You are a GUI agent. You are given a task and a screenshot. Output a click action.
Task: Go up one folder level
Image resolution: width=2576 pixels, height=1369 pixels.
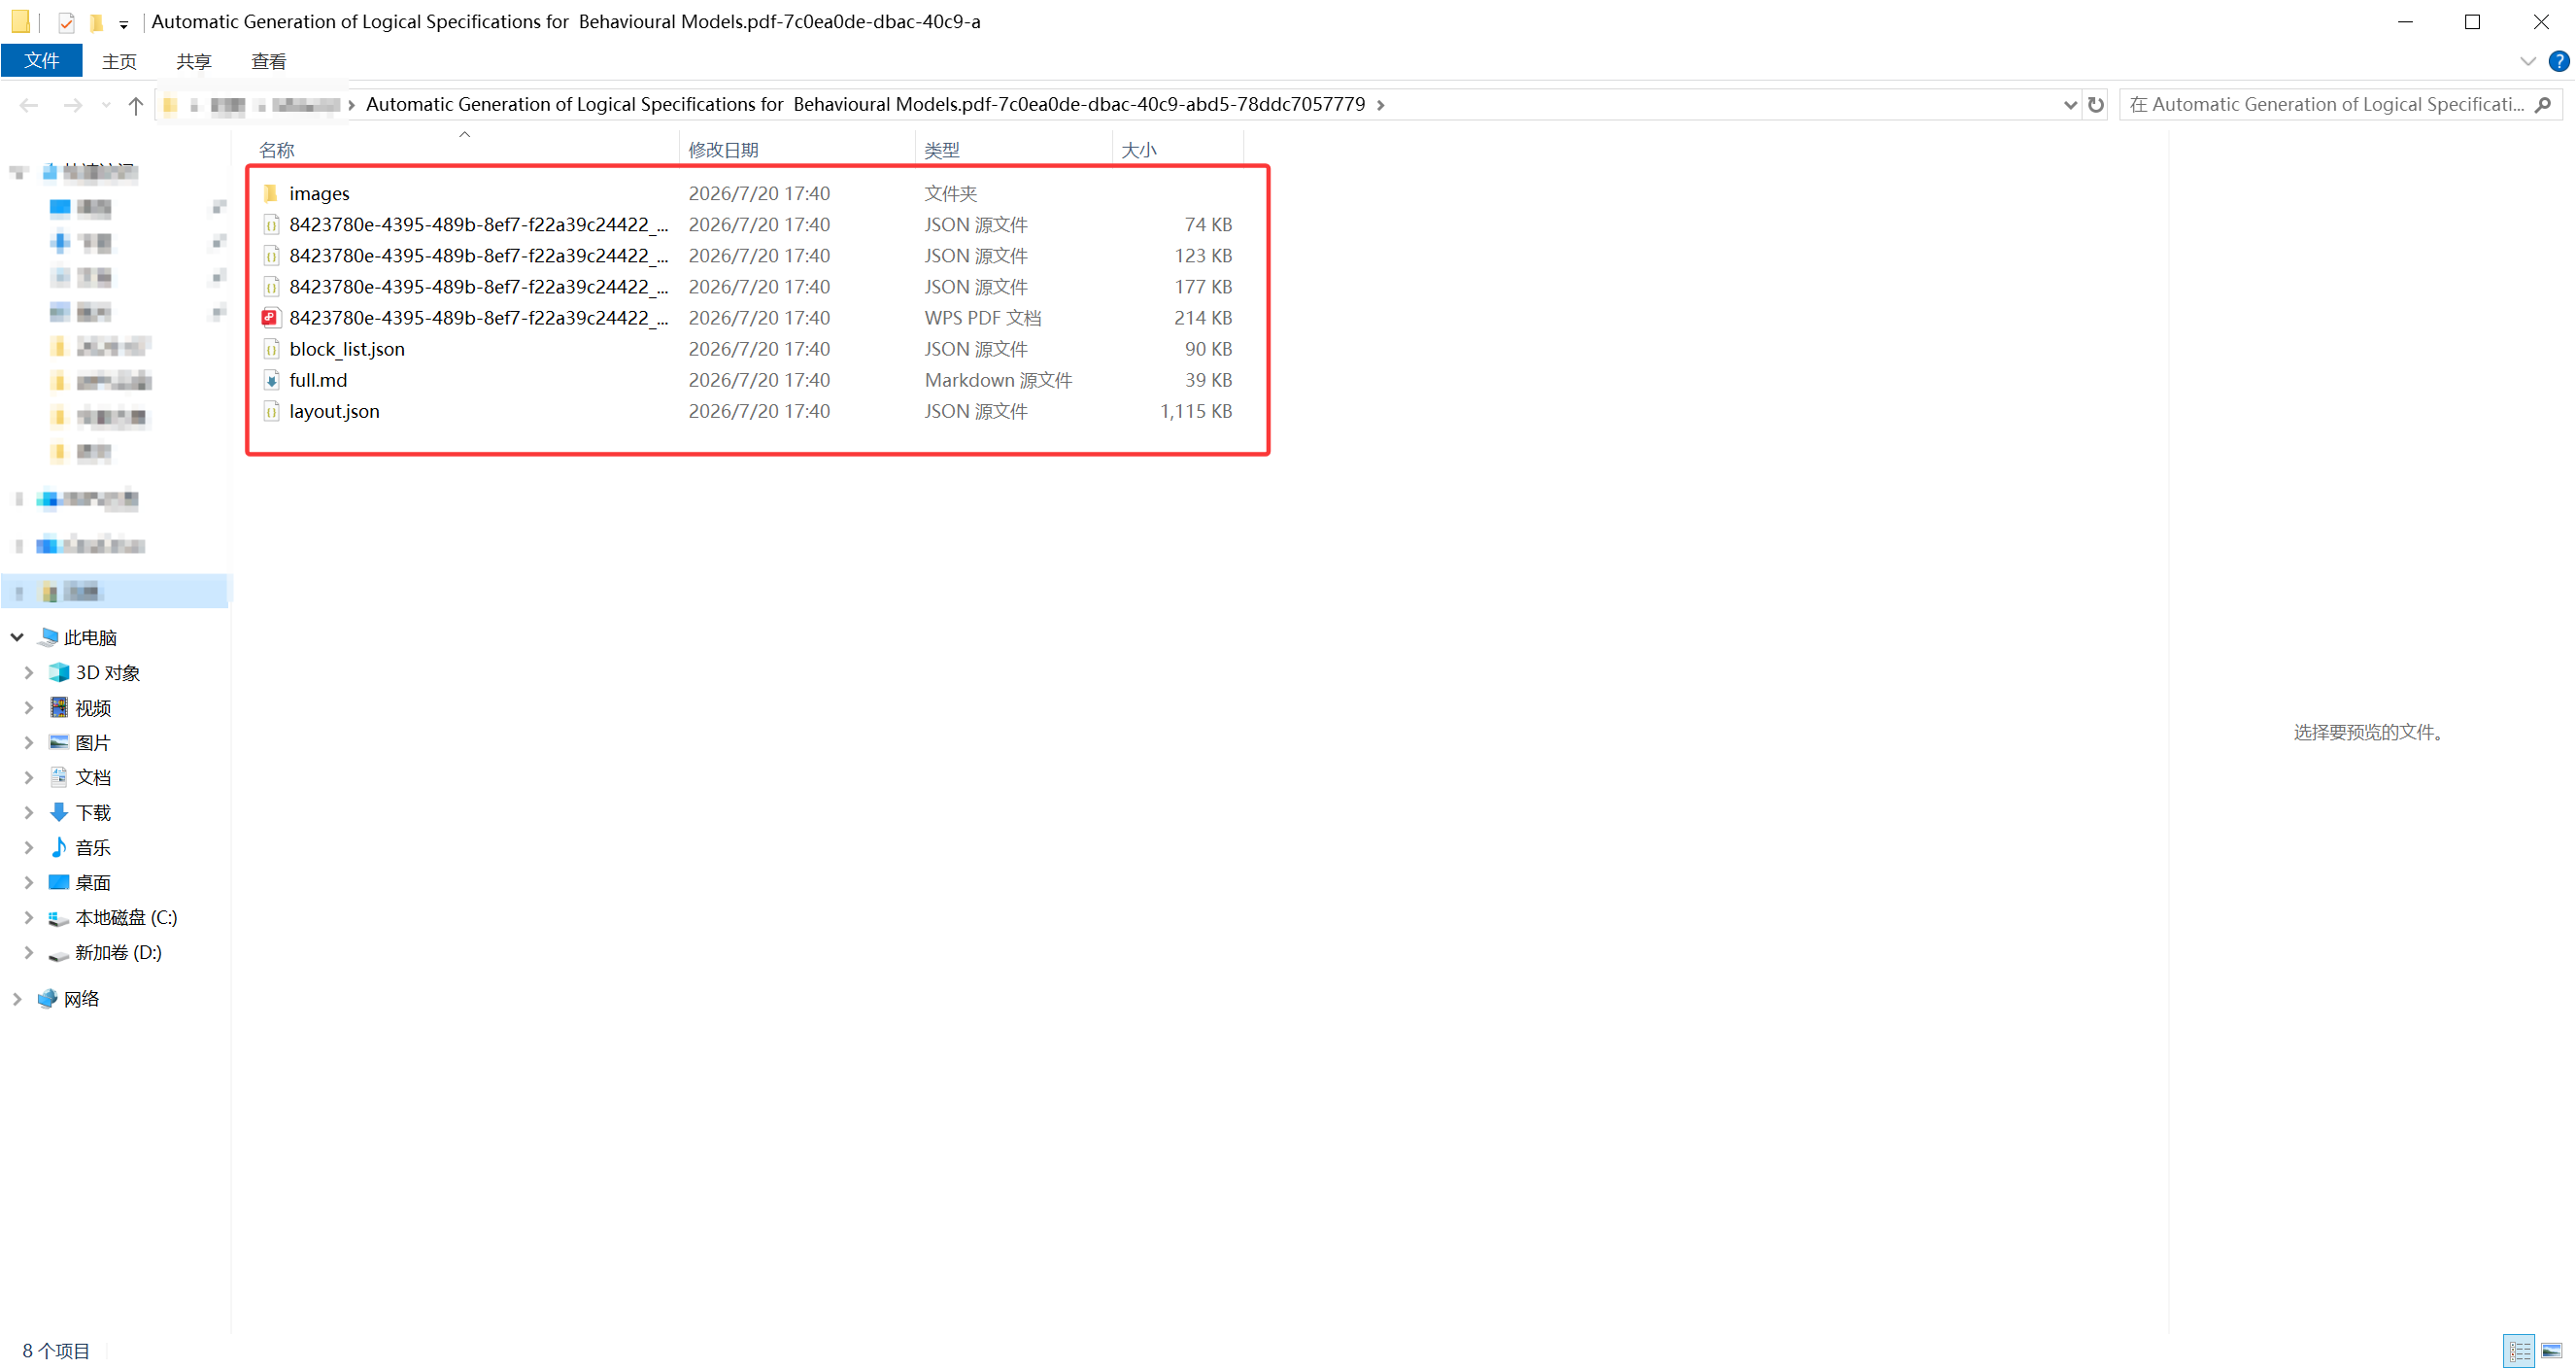pyautogui.click(x=136, y=105)
